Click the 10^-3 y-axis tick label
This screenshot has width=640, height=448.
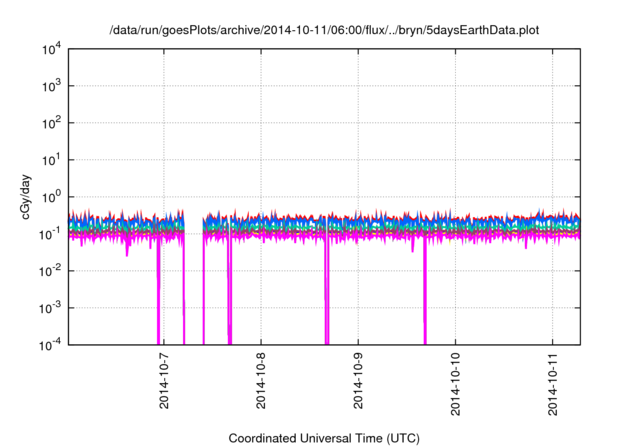click(50, 308)
